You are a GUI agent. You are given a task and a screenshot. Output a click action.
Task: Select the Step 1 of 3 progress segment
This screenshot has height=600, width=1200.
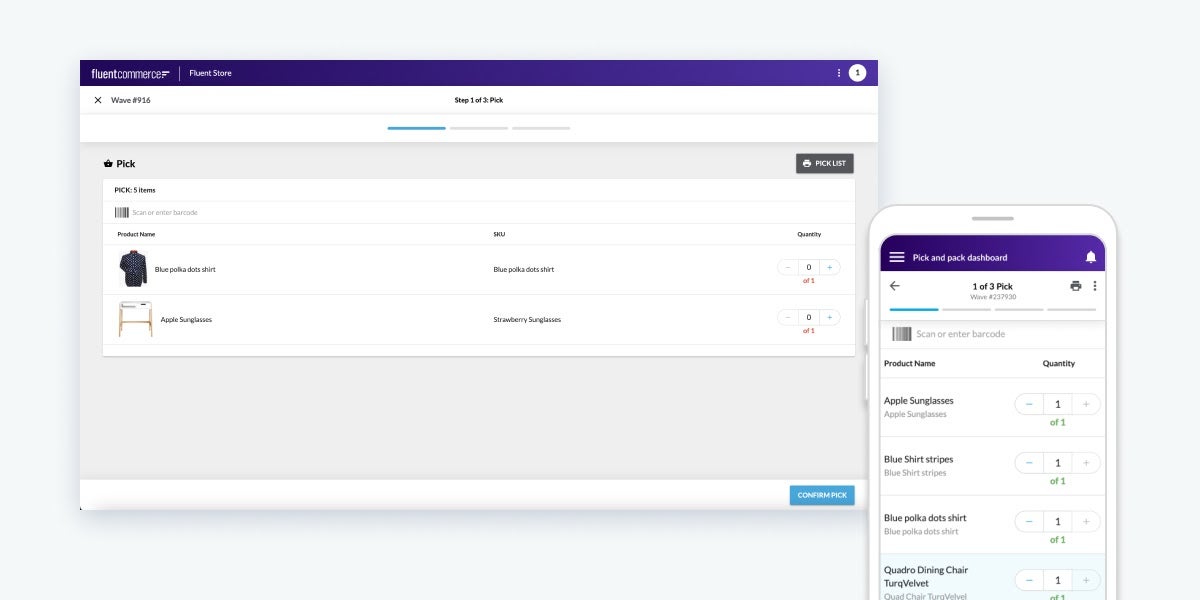[417, 128]
